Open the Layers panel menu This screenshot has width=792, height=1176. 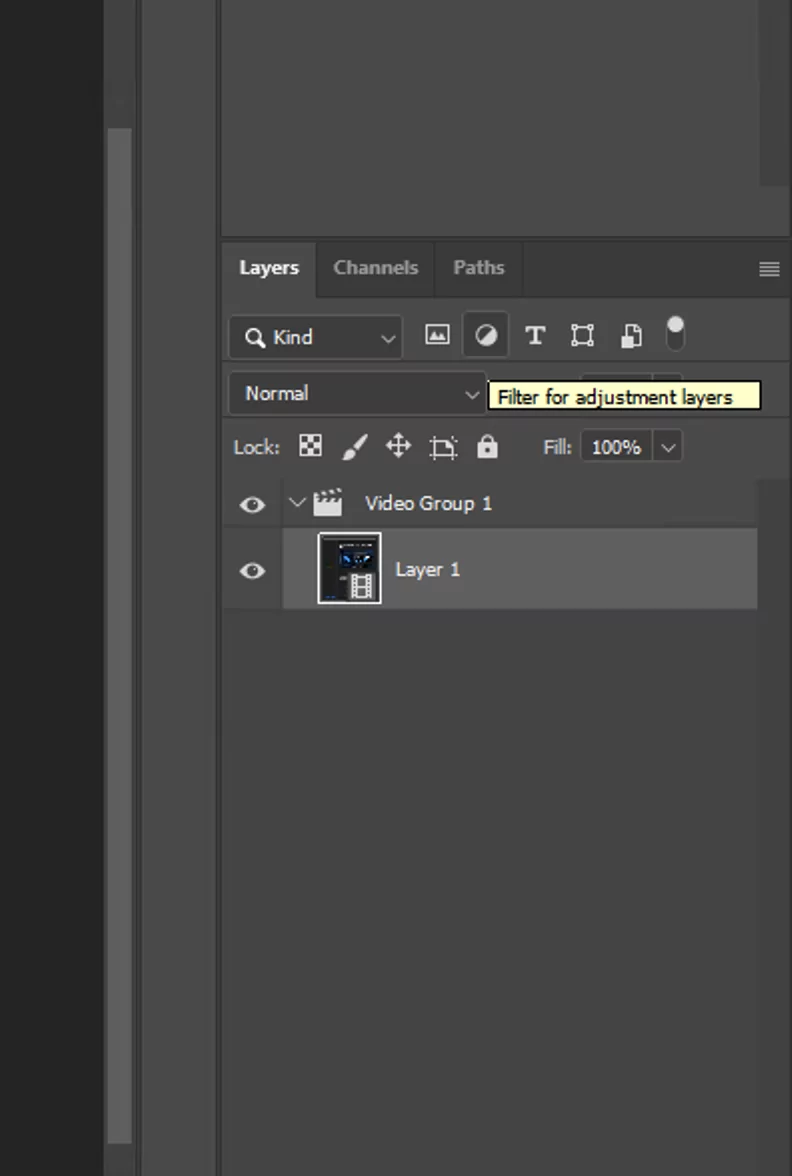[768, 269]
